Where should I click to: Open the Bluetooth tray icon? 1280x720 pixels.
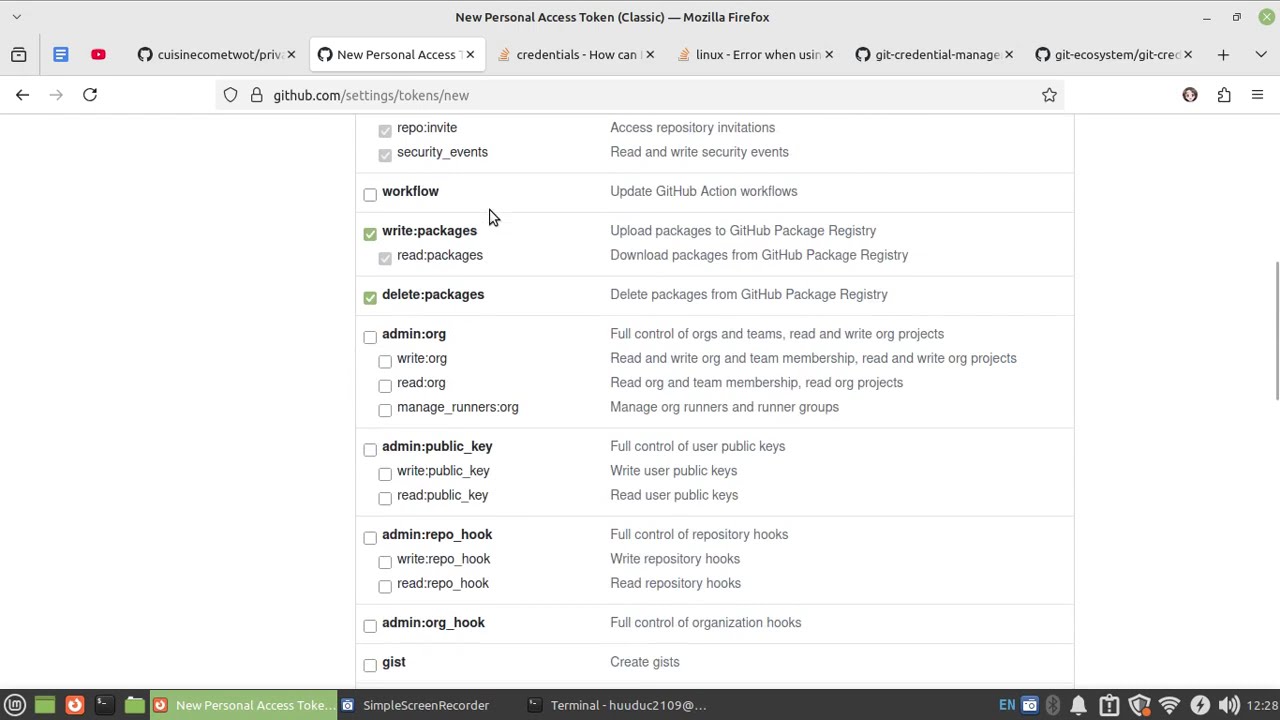coord(1052,705)
